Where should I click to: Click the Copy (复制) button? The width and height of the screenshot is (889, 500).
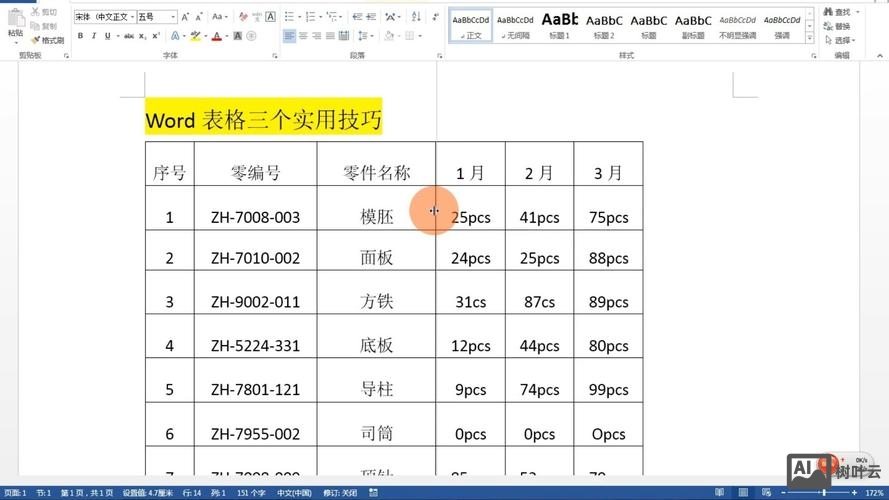[x=44, y=26]
